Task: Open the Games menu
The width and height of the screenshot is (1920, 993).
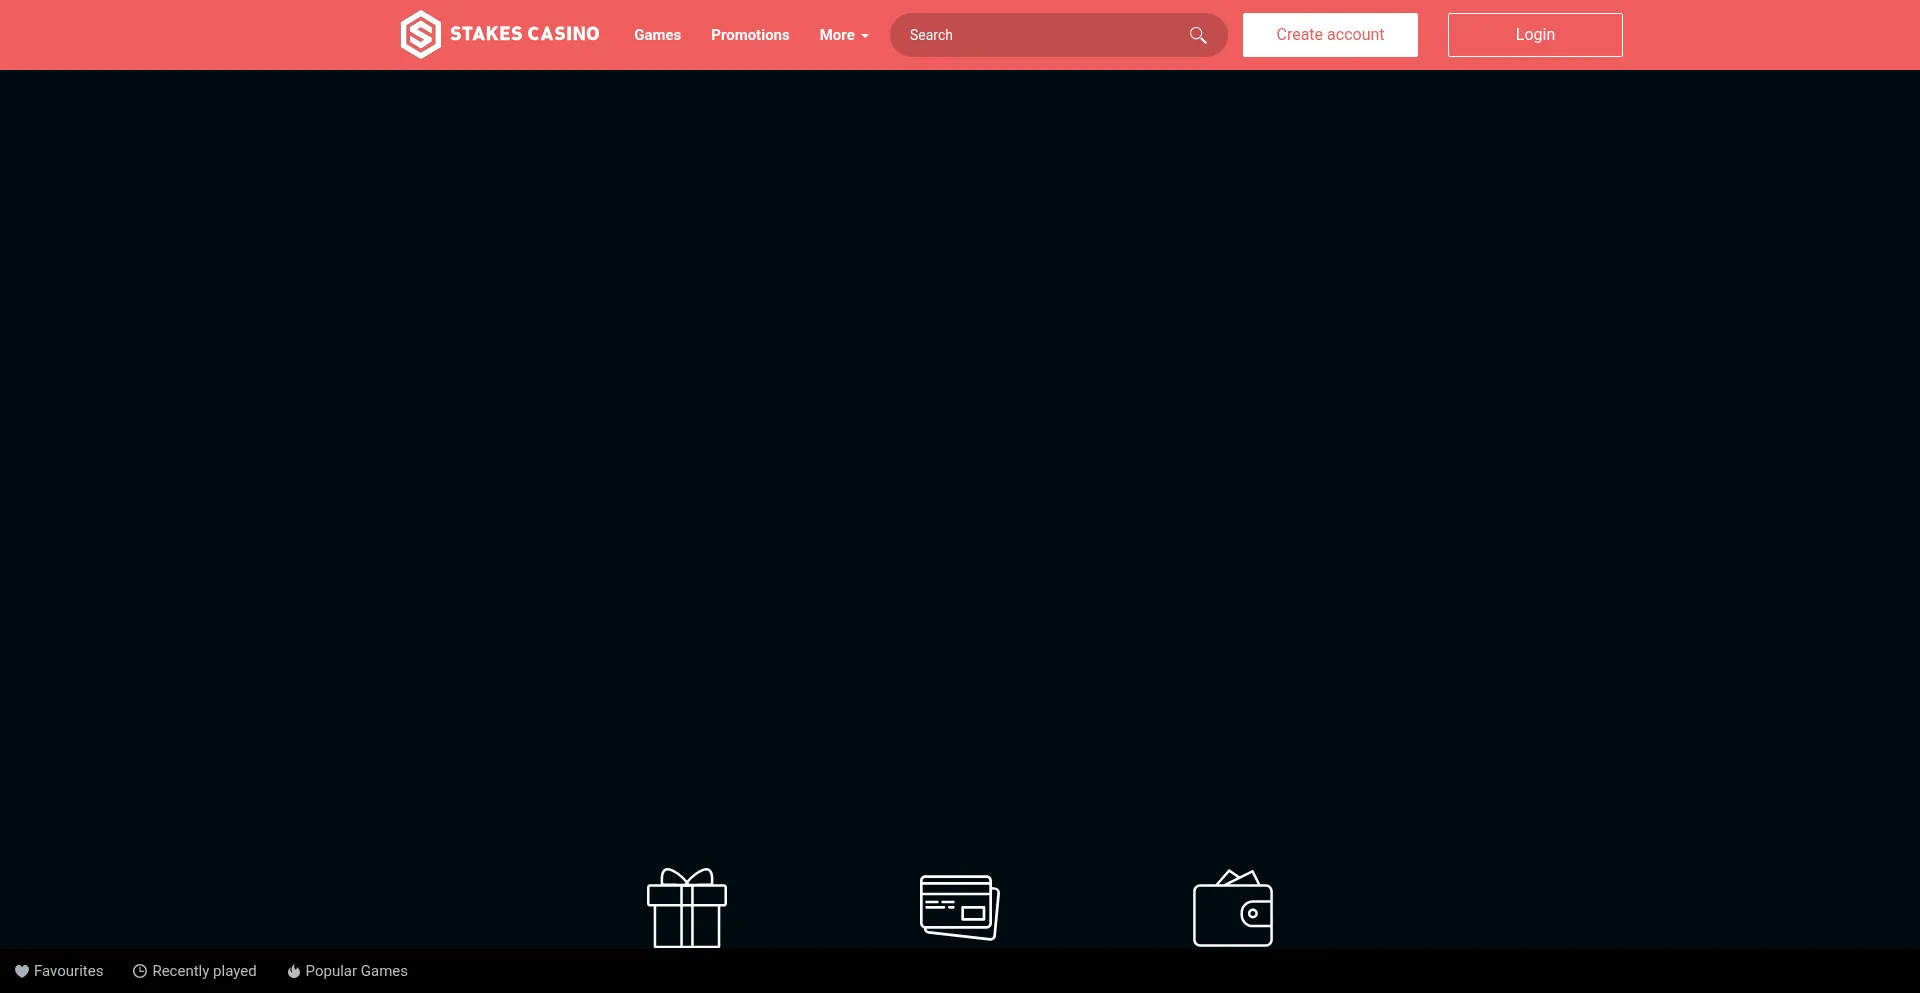Action: (657, 35)
